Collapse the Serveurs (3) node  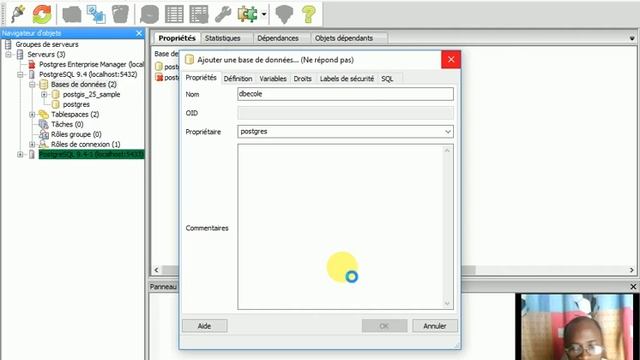tap(8, 54)
